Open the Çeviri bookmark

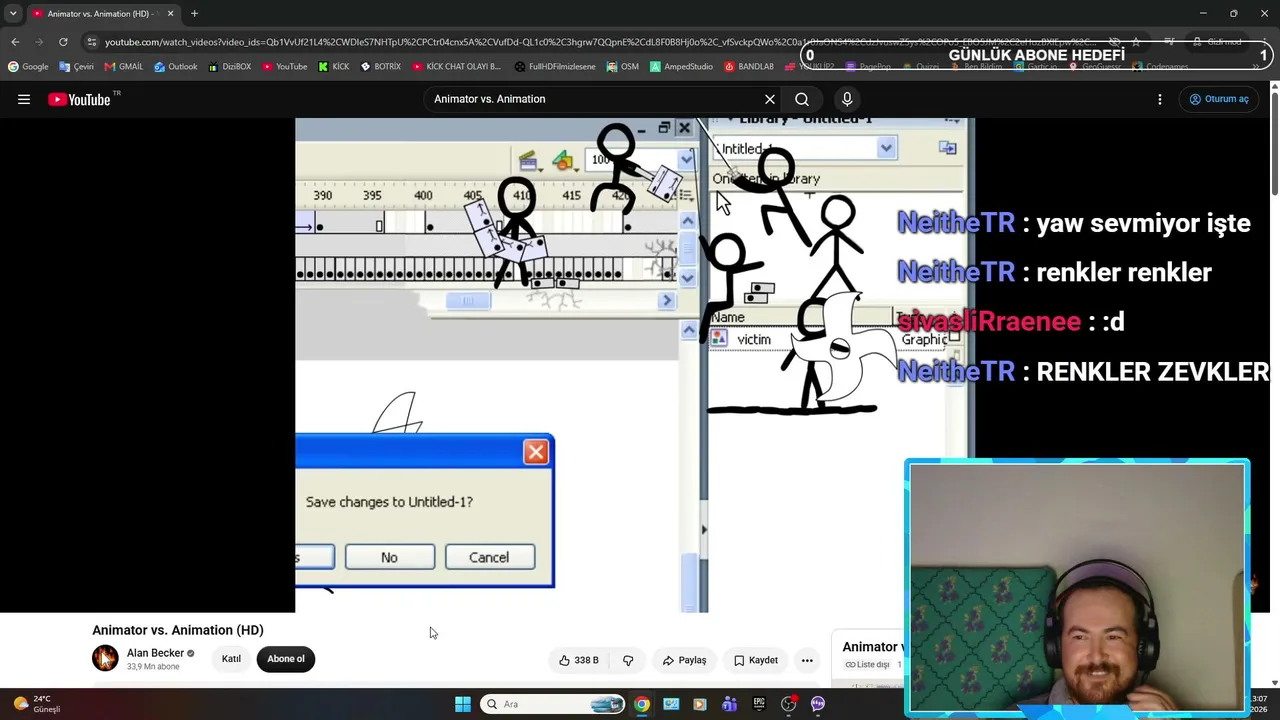(x=76, y=67)
